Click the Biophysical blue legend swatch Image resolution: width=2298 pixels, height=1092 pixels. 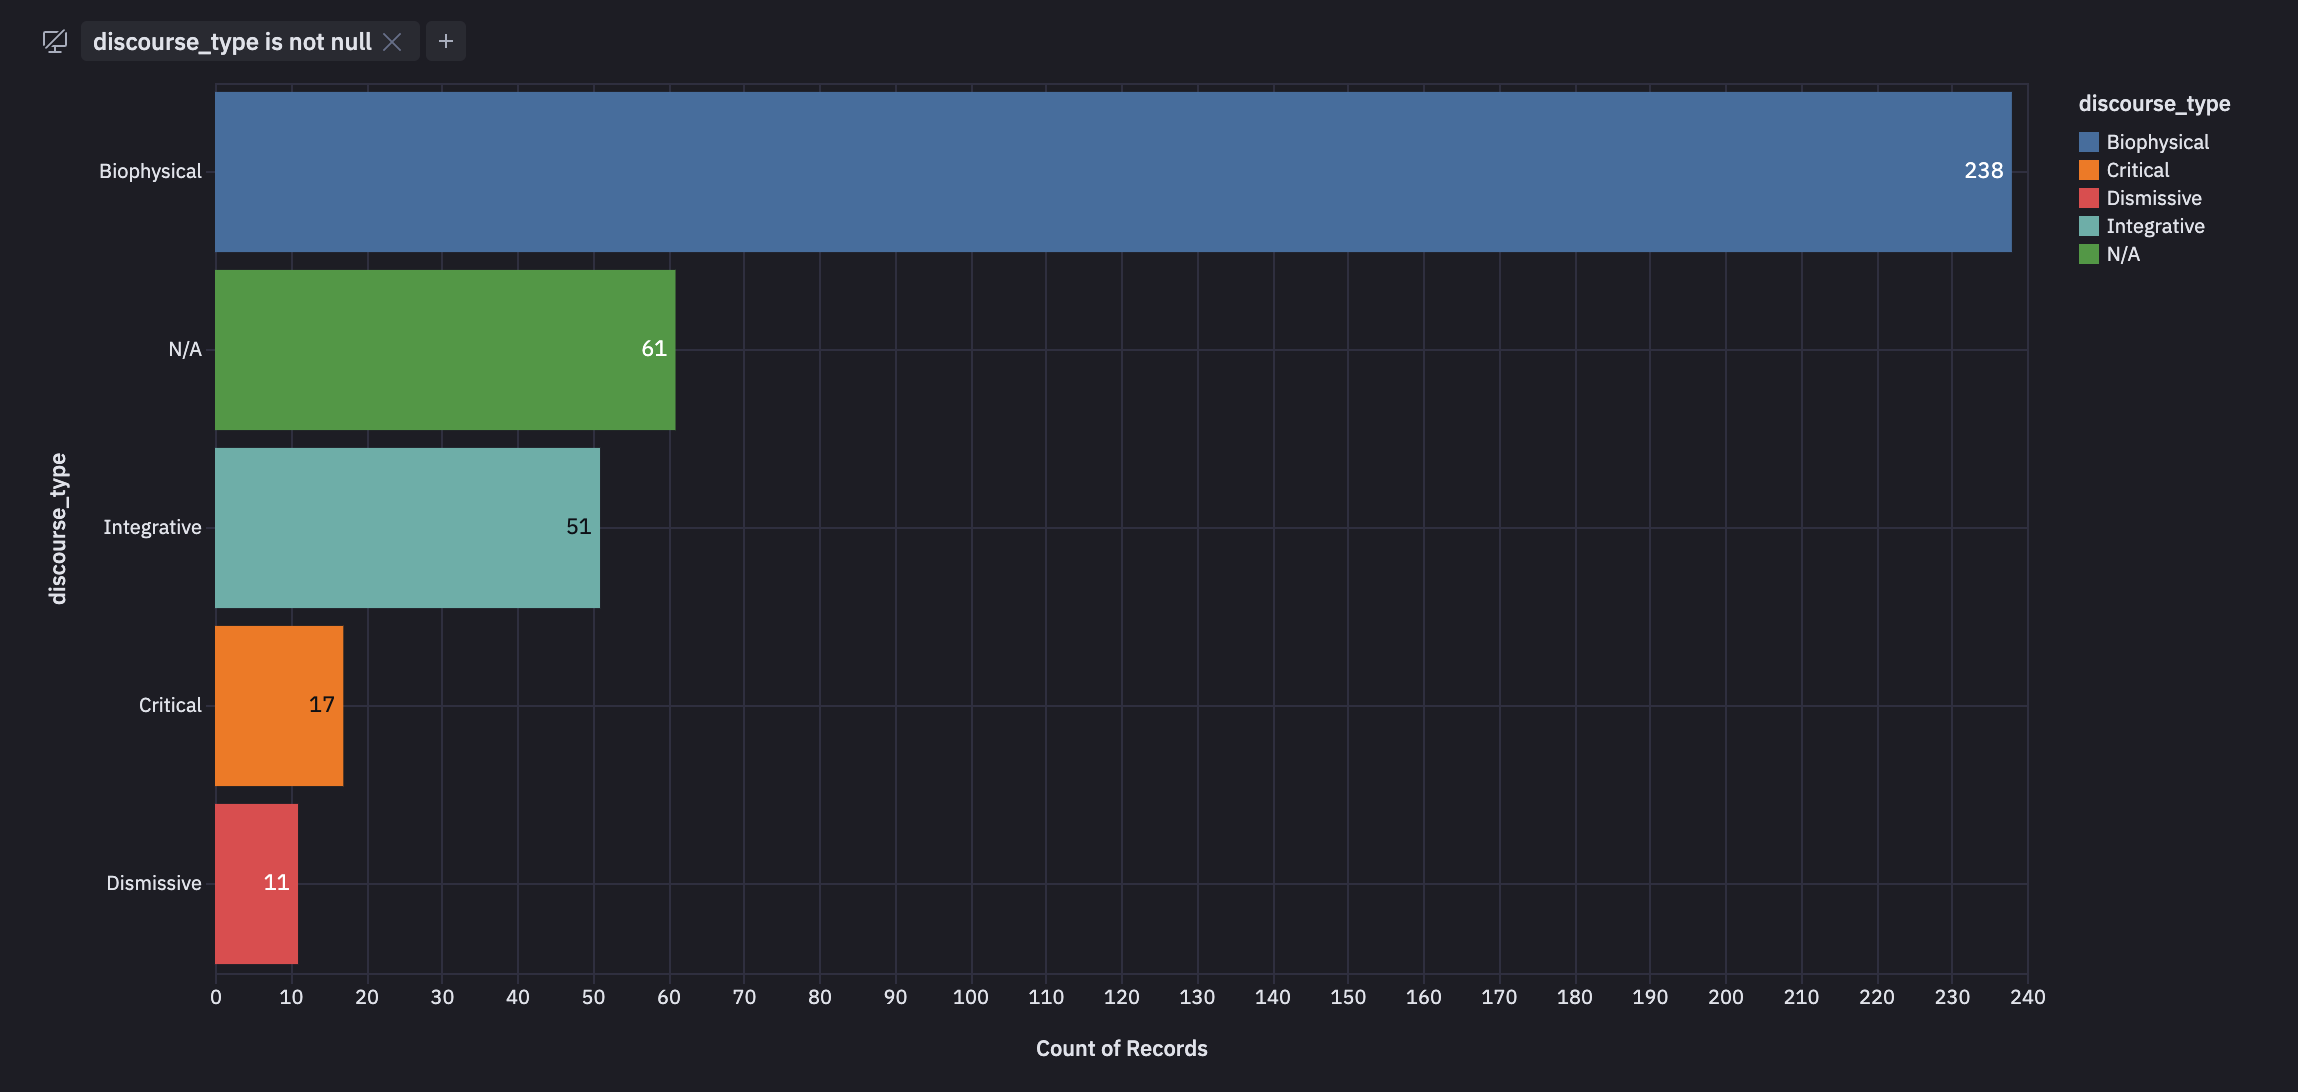(2089, 142)
